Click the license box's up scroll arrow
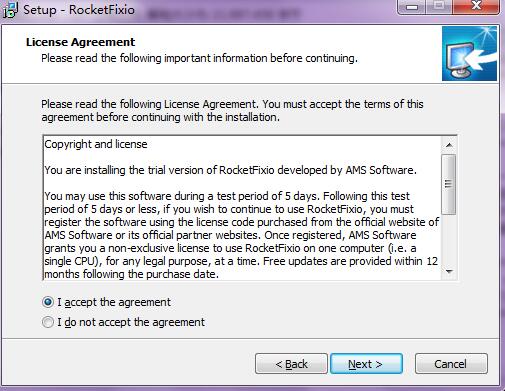This screenshot has height=391, width=505. pos(449,145)
